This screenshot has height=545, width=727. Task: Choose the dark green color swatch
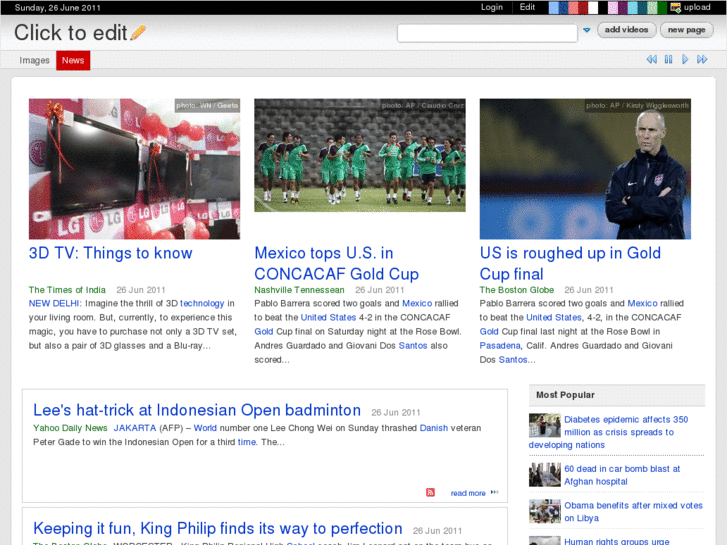coord(662,7)
